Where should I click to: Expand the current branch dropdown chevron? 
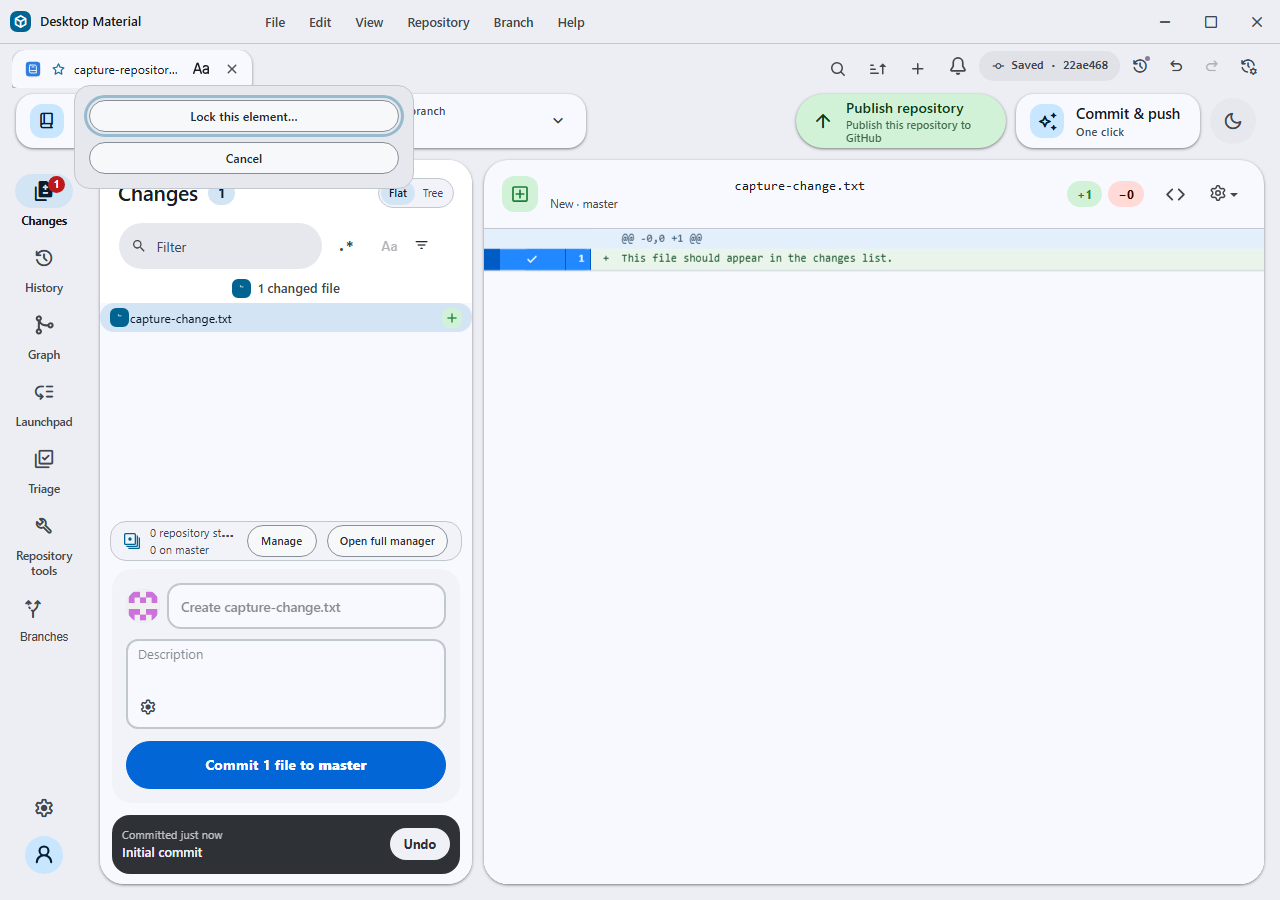click(558, 121)
